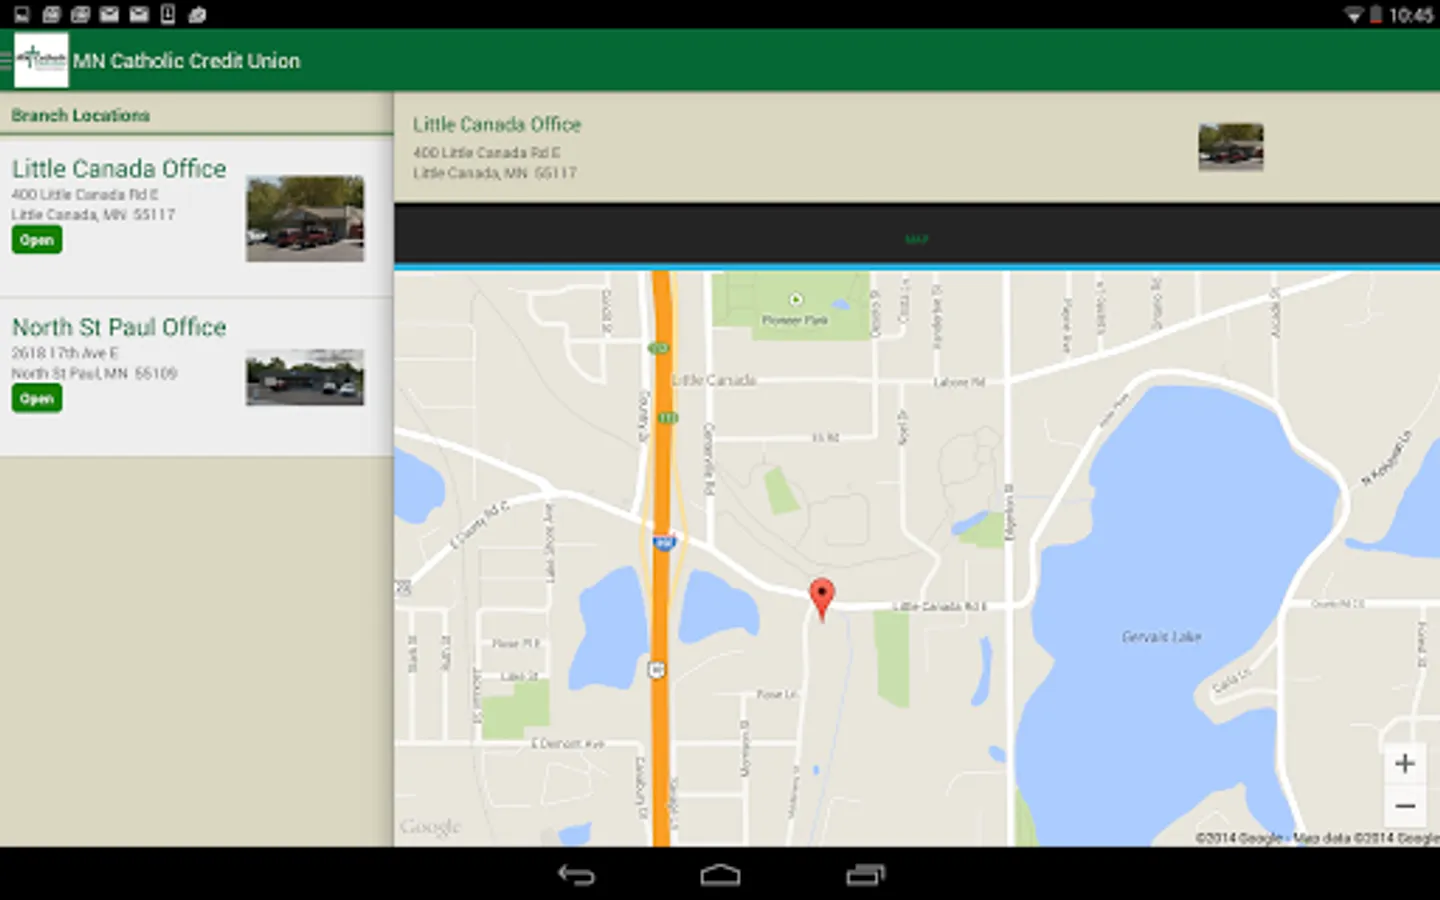Tap Open badge under Little Canada Office
This screenshot has height=900, width=1440.
coord(37,240)
